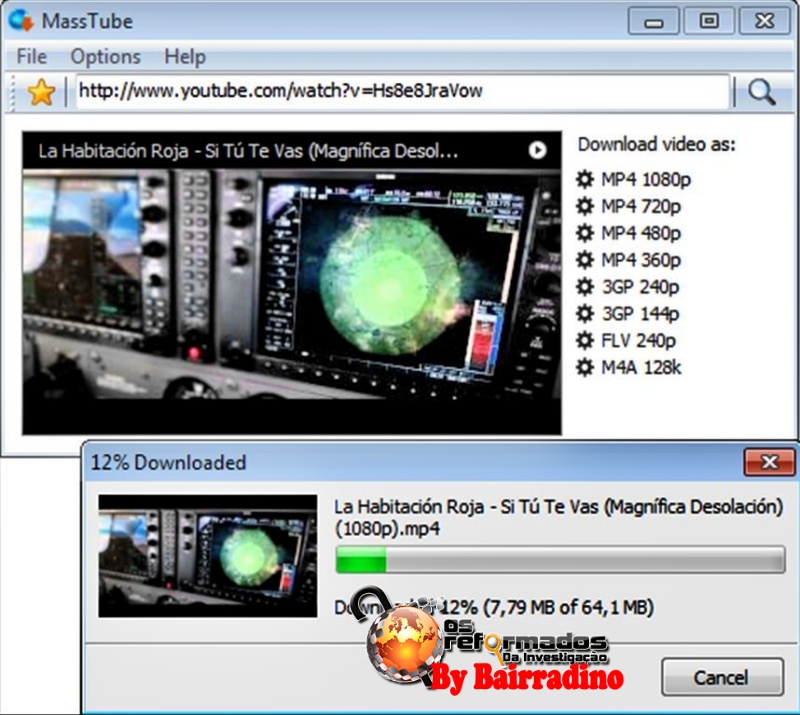Image resolution: width=800 pixels, height=715 pixels.
Task: Close the 12% Downloaded dialog
Action: point(769,462)
